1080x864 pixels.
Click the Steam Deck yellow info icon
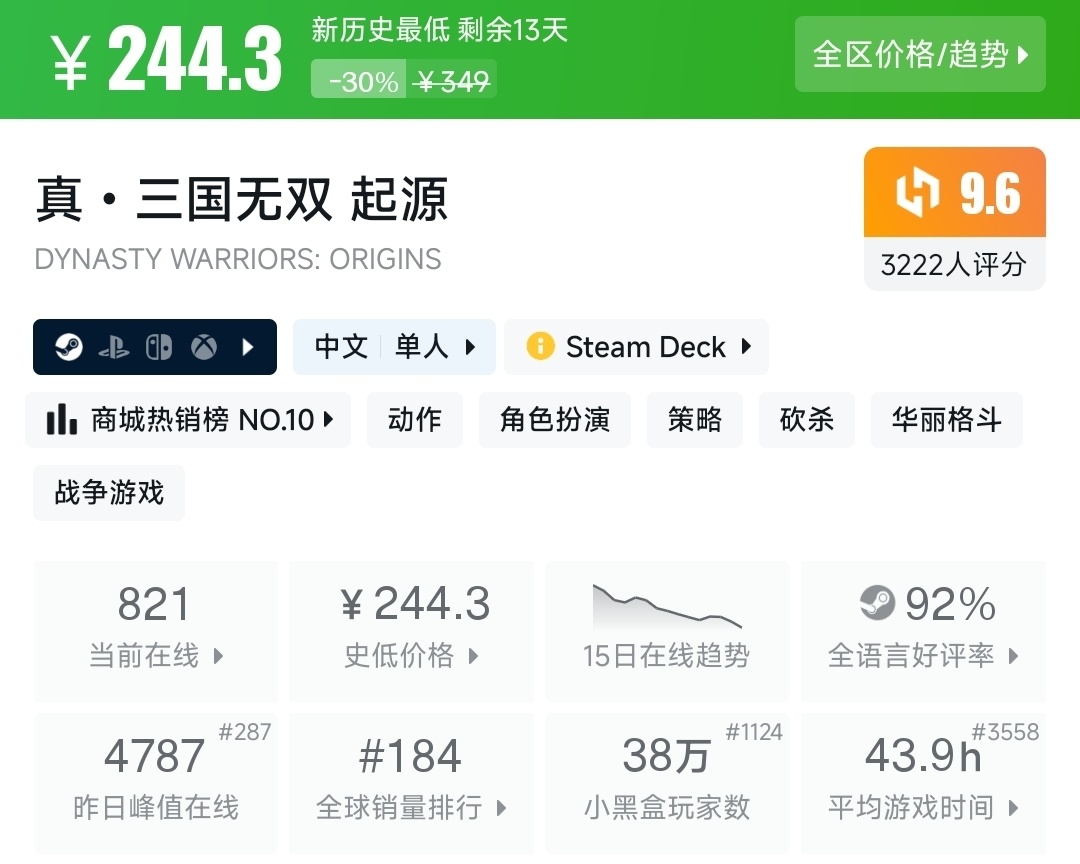tap(540, 347)
